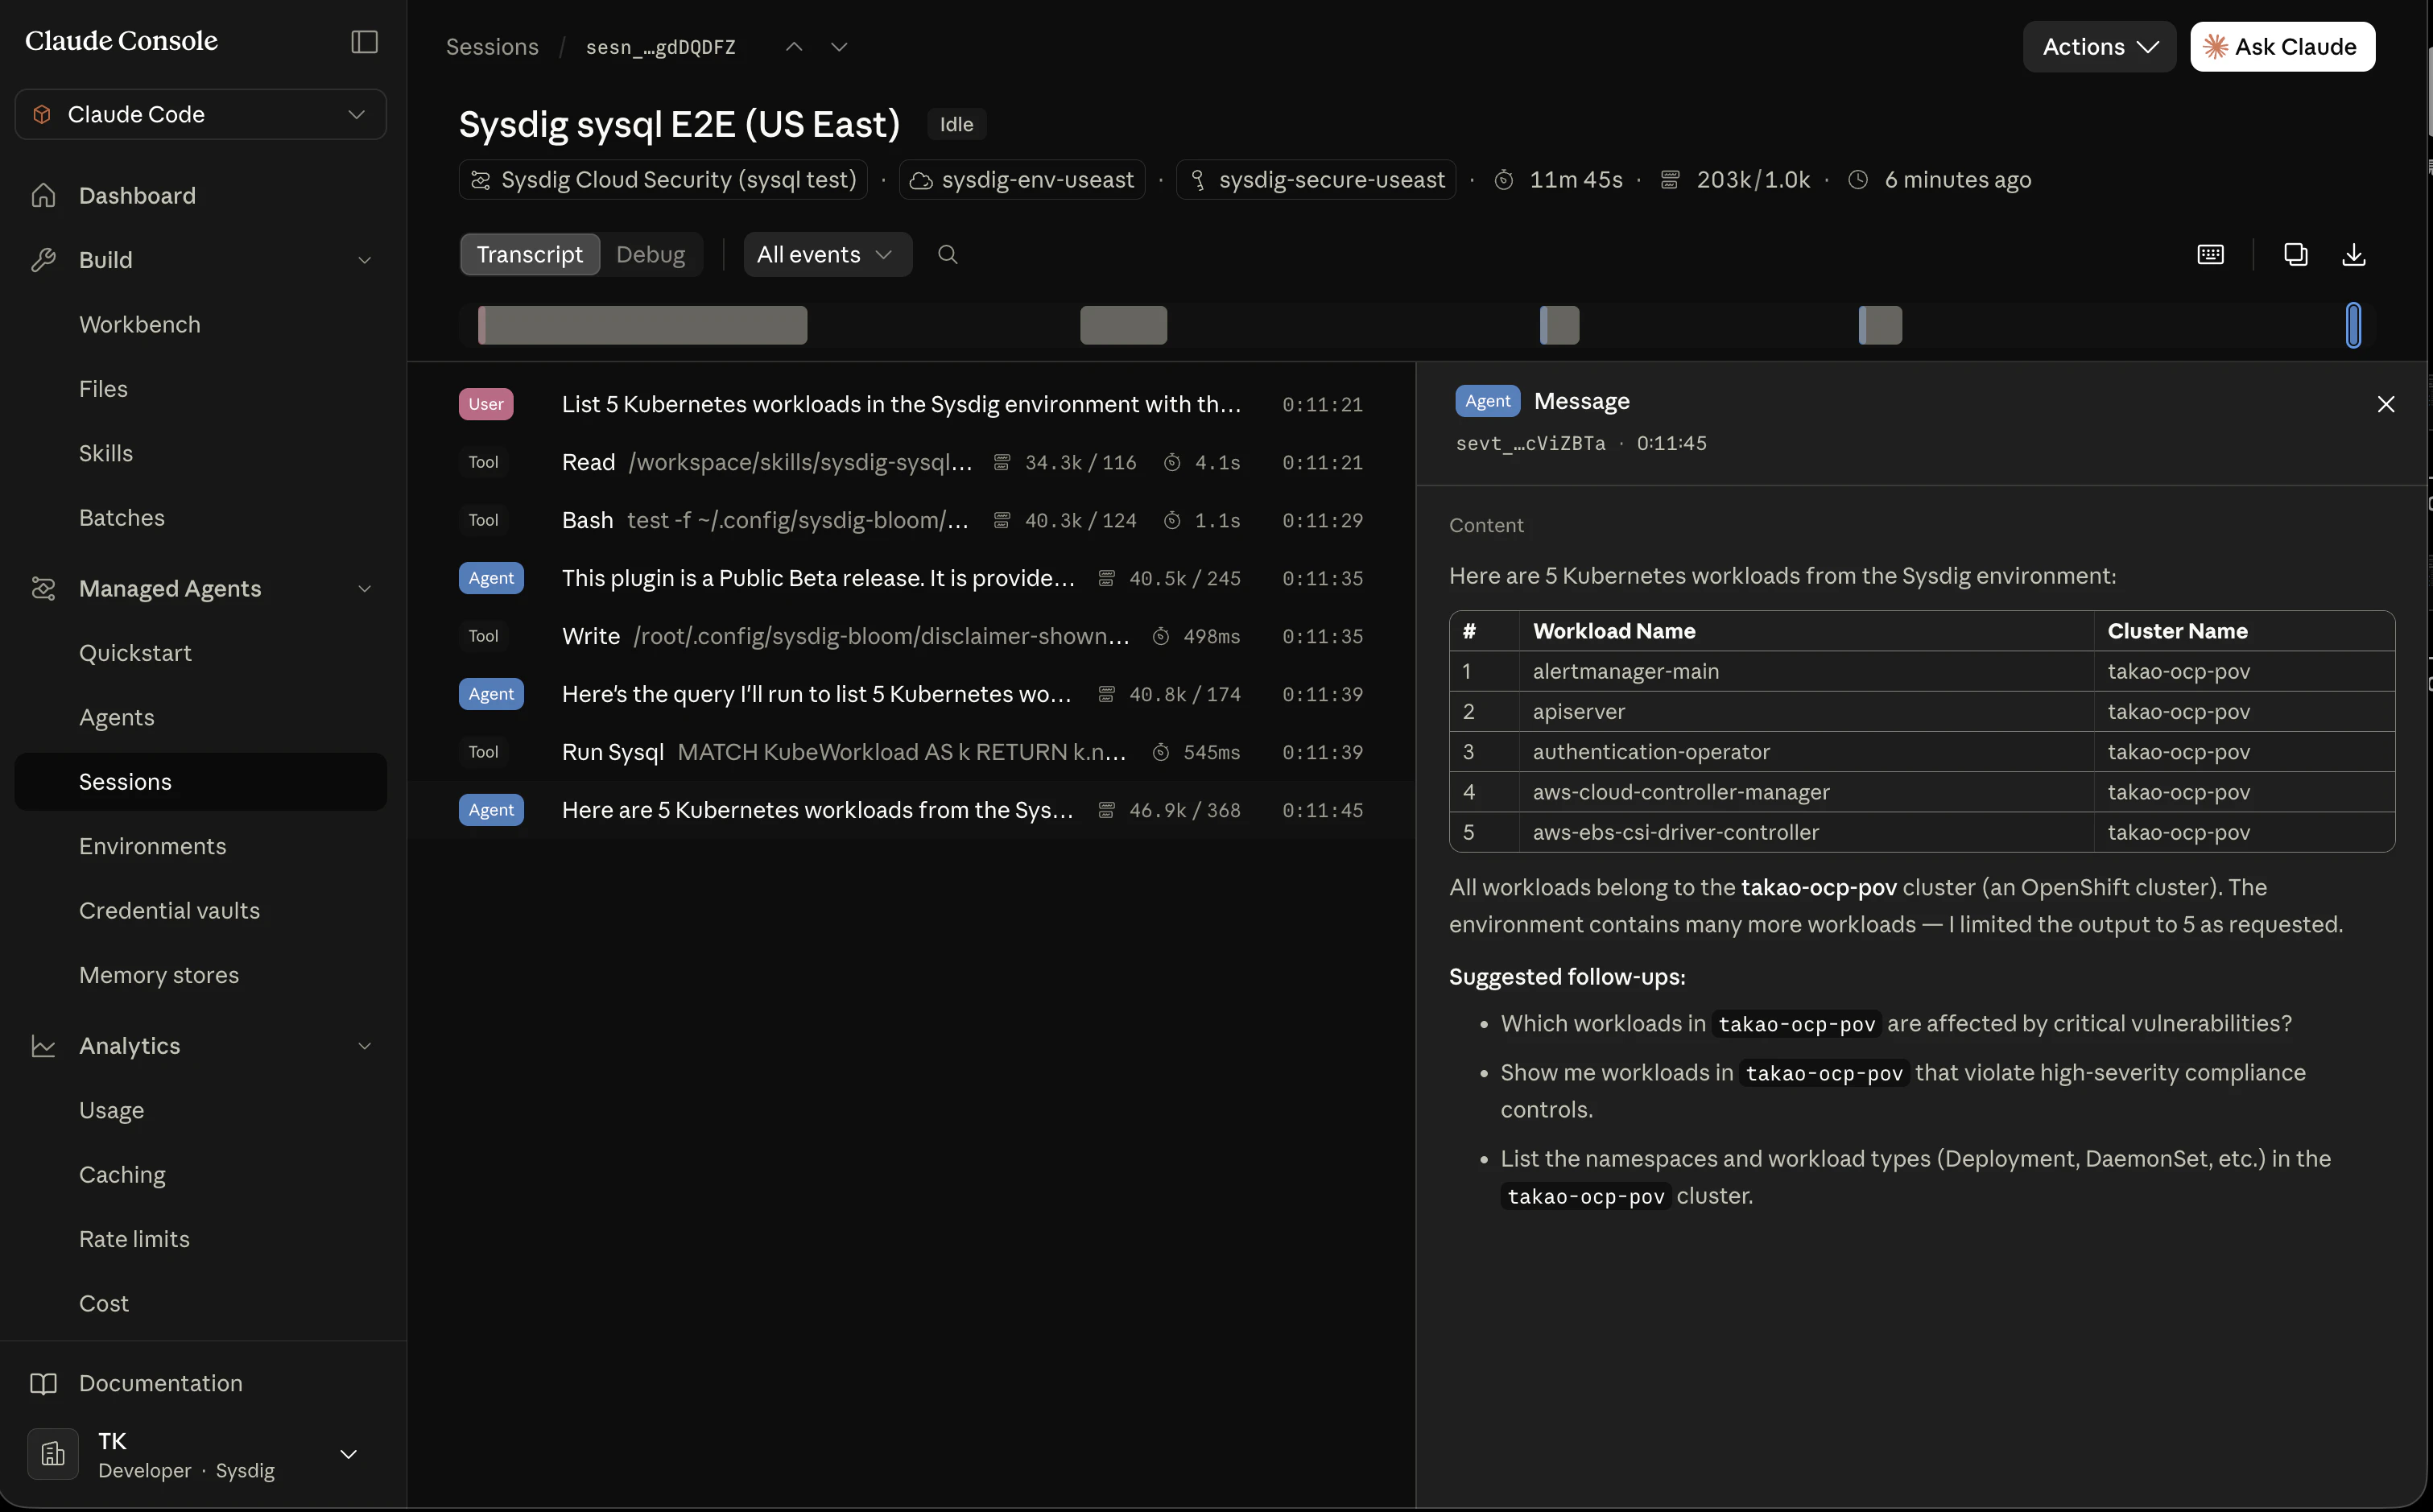The image size is (2433, 1512).
Task: Click the Sessions breadcrumb link
Action: (x=492, y=47)
